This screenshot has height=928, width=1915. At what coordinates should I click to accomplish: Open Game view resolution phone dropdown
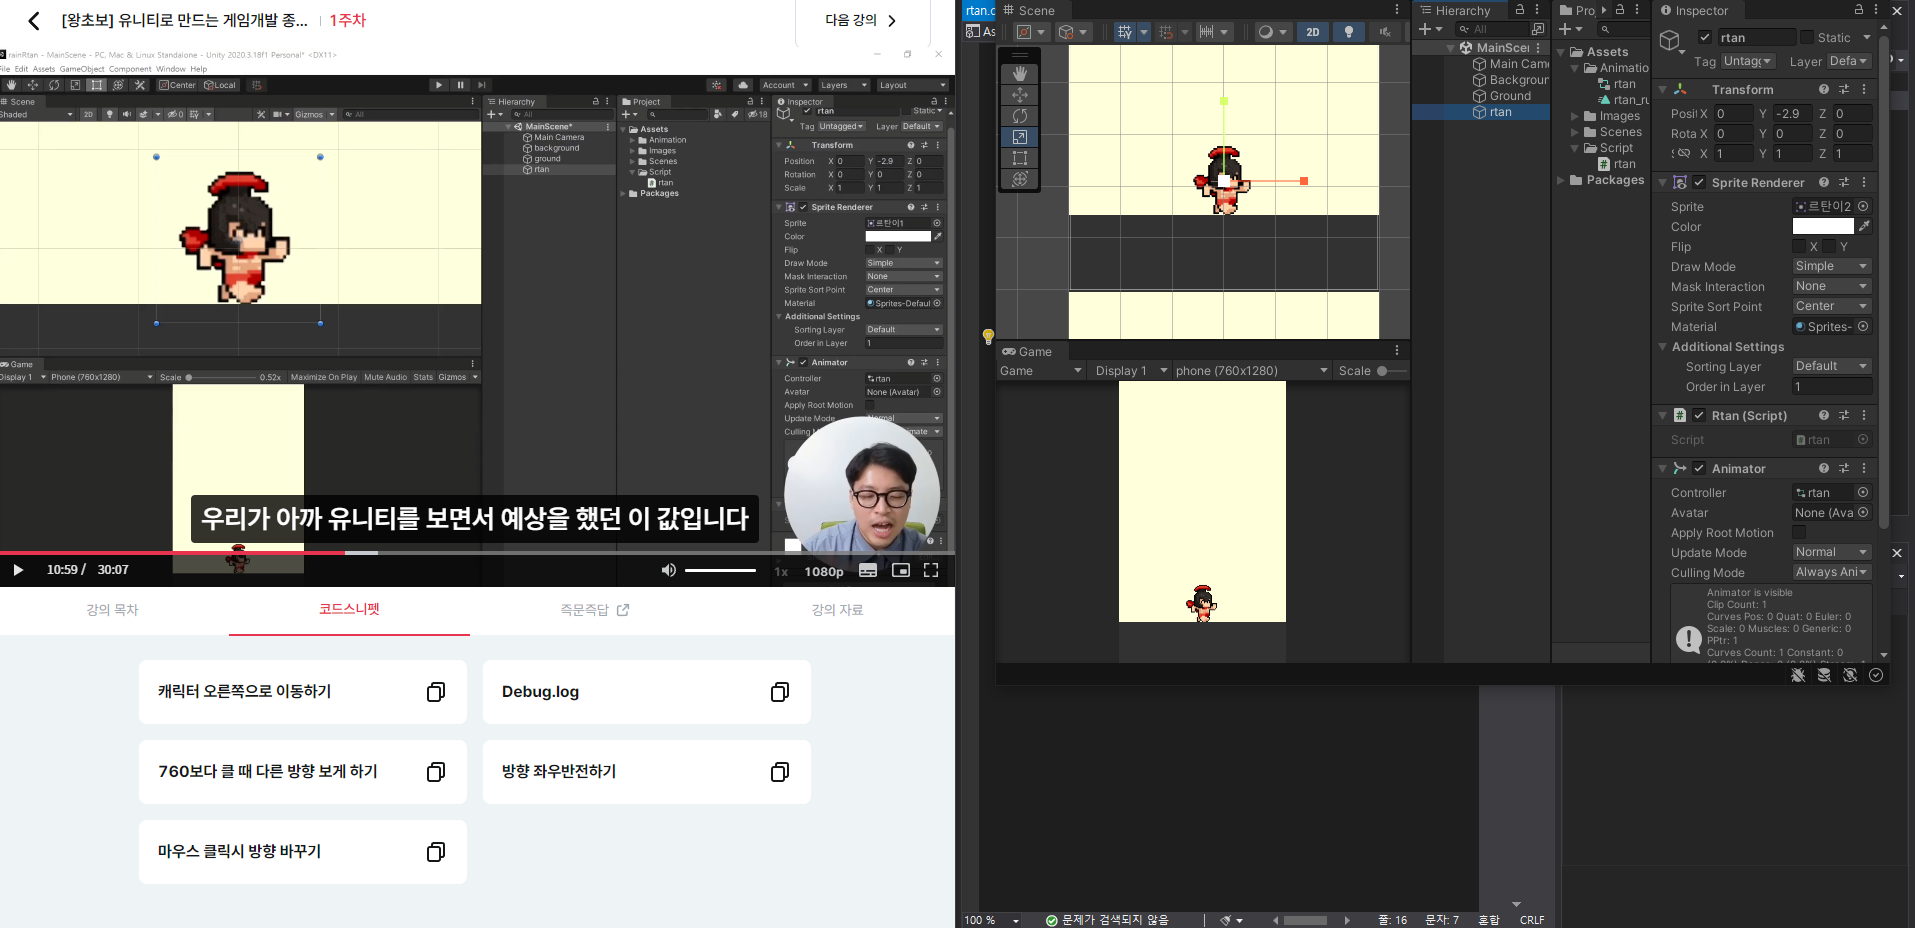[1251, 371]
